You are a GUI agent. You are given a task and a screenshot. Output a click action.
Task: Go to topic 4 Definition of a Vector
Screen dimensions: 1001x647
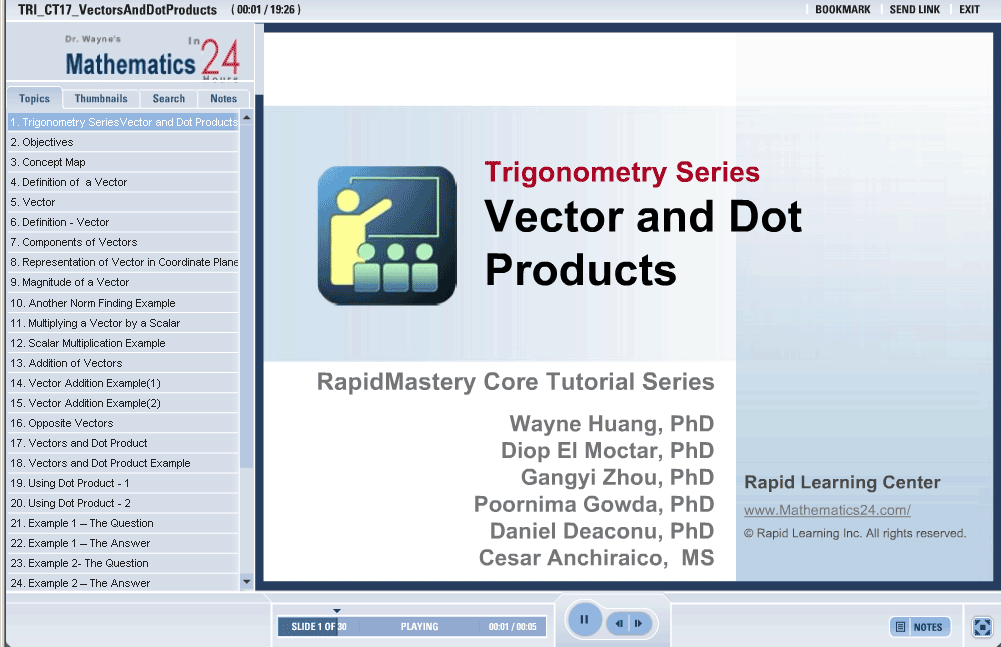tap(123, 182)
